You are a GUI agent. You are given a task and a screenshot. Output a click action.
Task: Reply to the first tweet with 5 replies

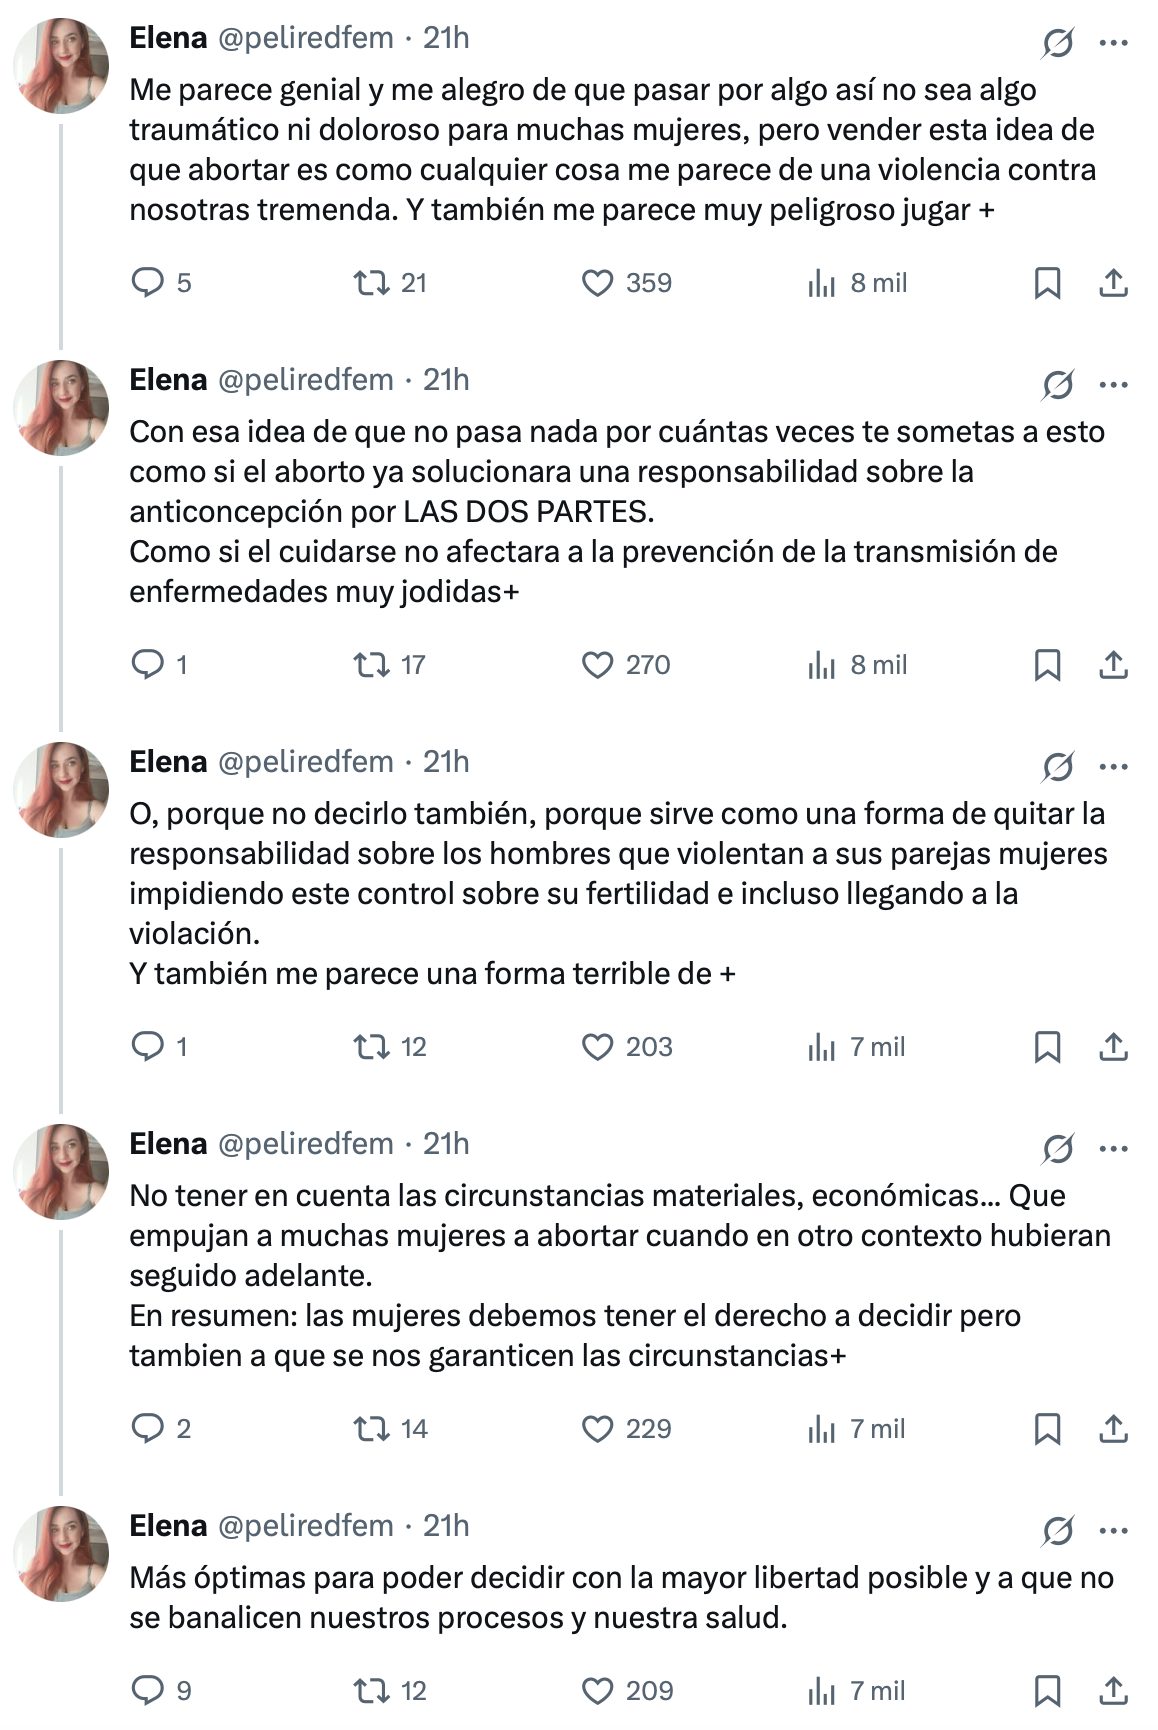[x=148, y=283]
